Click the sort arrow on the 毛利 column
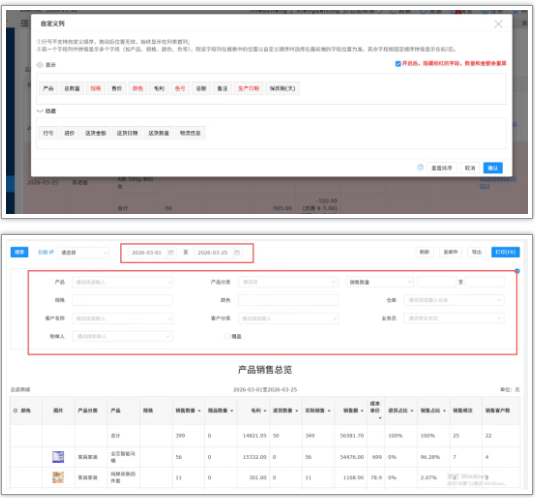This screenshot has height=498, width=535. (x=265, y=411)
